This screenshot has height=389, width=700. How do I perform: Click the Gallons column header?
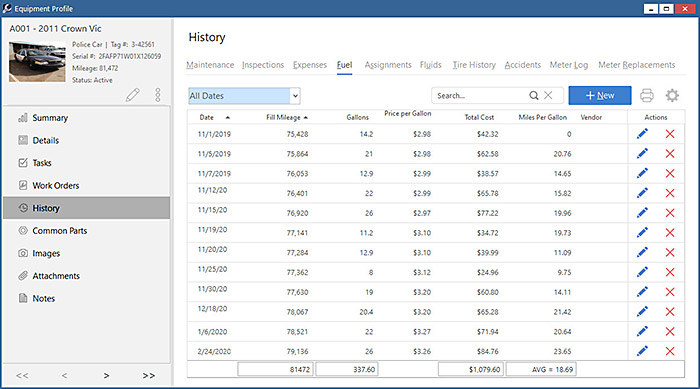[358, 117]
